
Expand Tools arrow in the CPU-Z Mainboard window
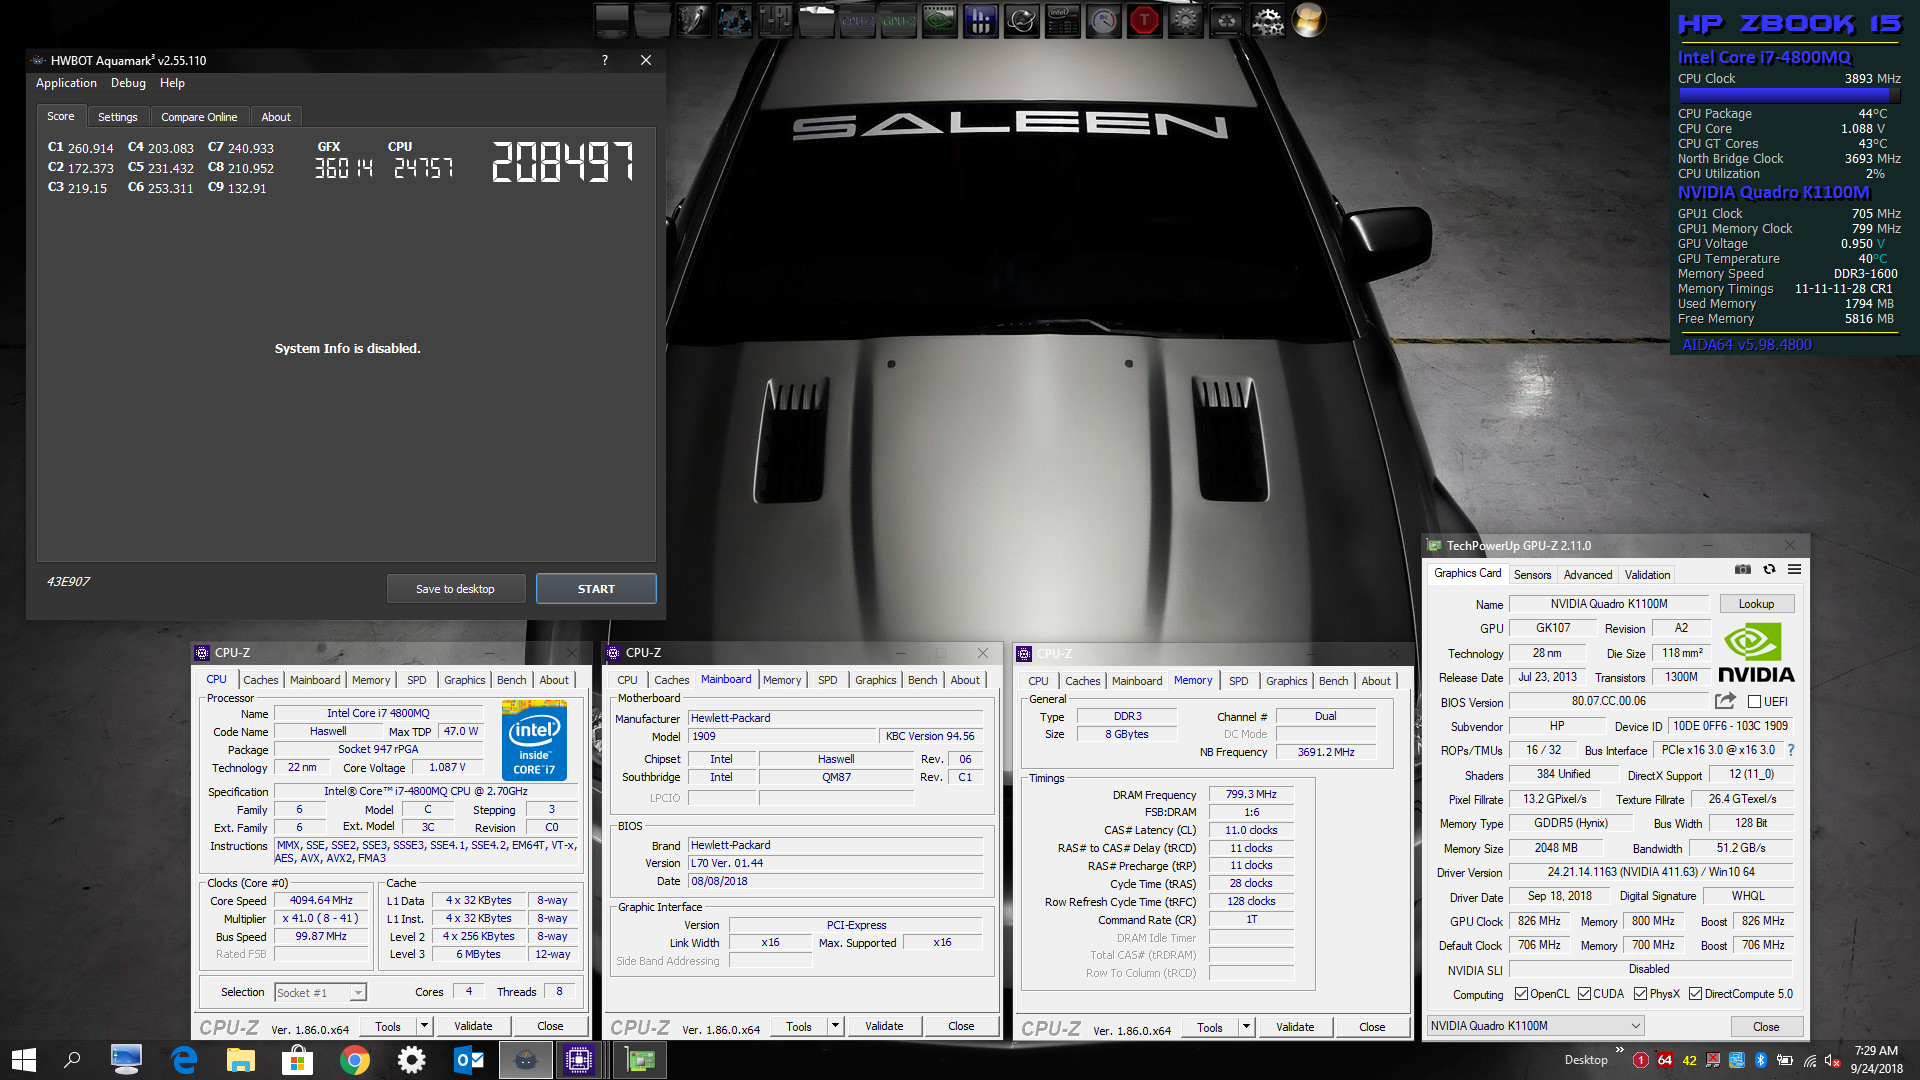pyautogui.click(x=835, y=1026)
